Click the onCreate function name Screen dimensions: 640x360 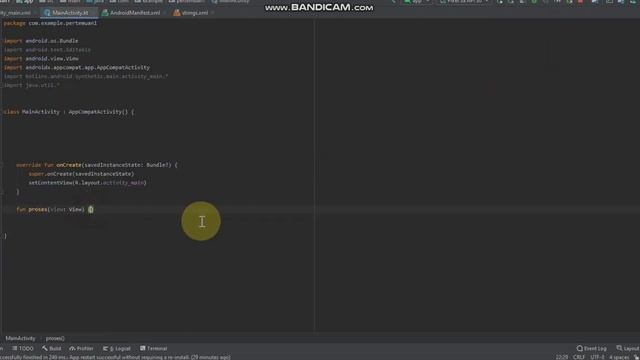(x=69, y=165)
